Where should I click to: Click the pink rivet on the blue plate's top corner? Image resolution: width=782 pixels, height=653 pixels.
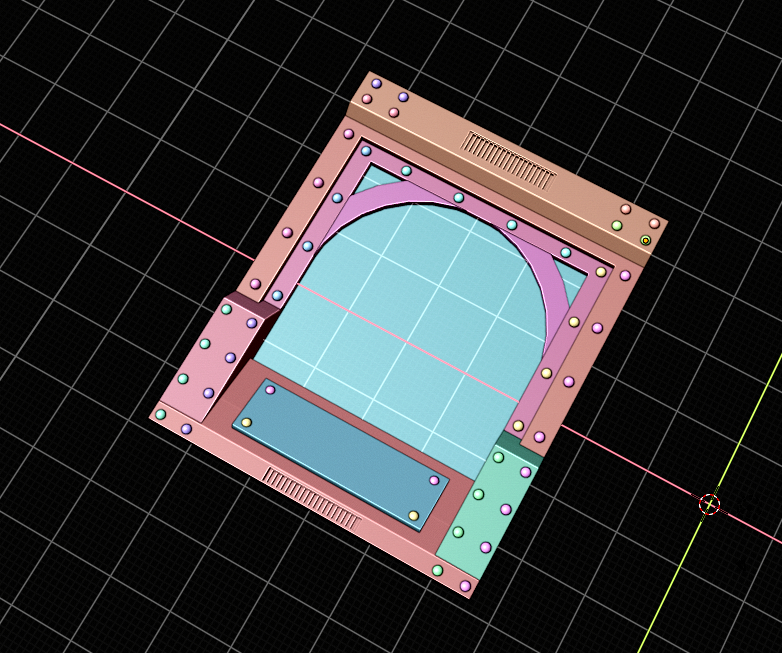(x=270, y=390)
